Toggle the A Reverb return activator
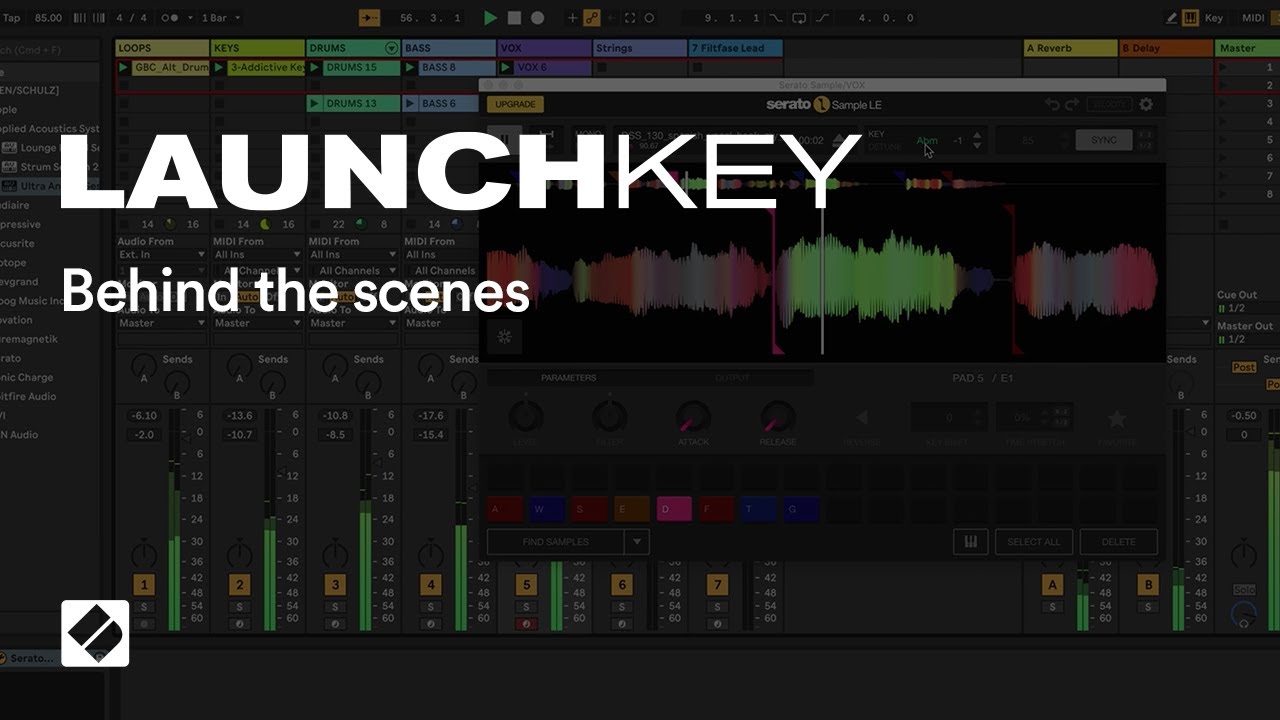The image size is (1280, 720). (x=1052, y=585)
